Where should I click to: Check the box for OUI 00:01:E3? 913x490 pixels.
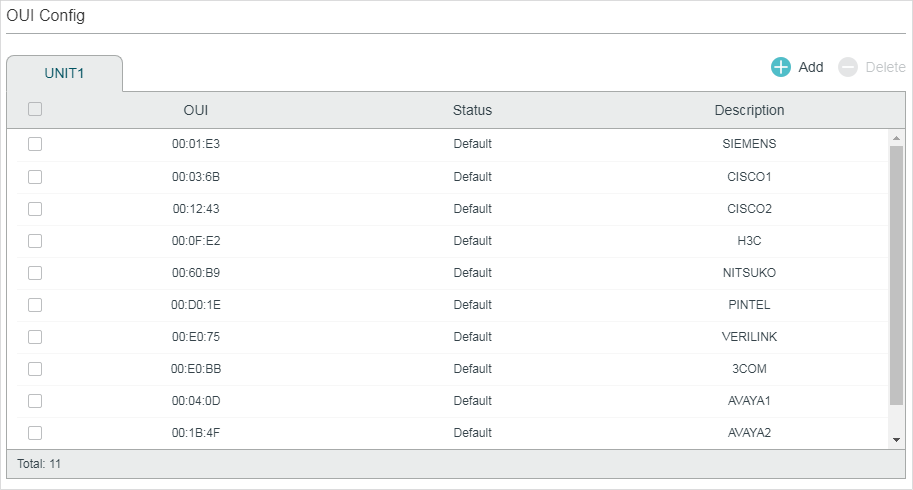(35, 144)
